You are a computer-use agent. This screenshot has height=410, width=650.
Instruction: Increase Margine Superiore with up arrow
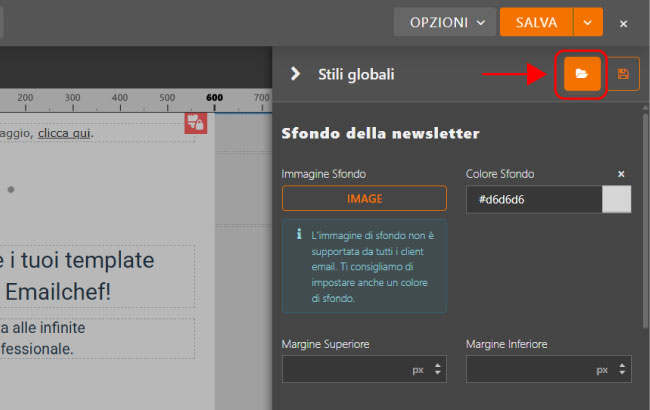[x=437, y=365]
